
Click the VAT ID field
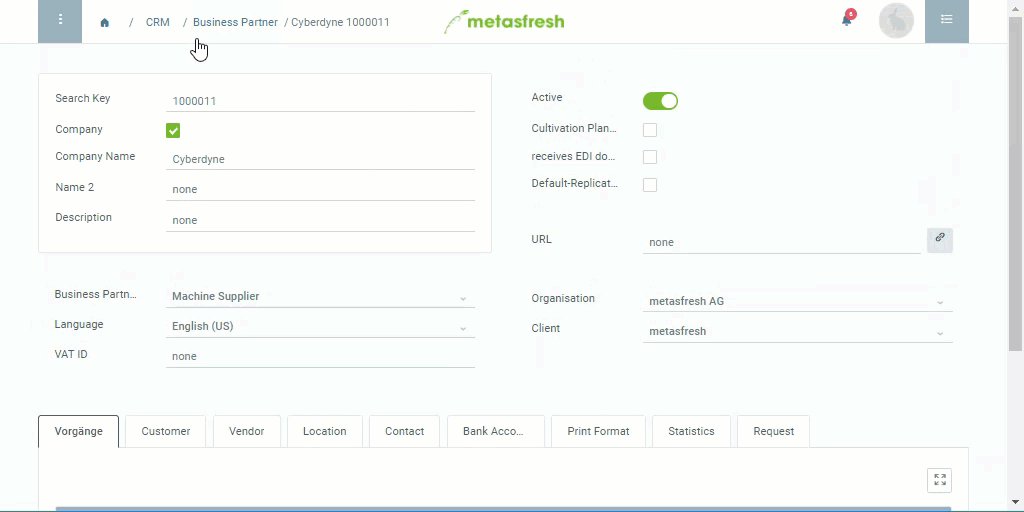(x=320, y=357)
